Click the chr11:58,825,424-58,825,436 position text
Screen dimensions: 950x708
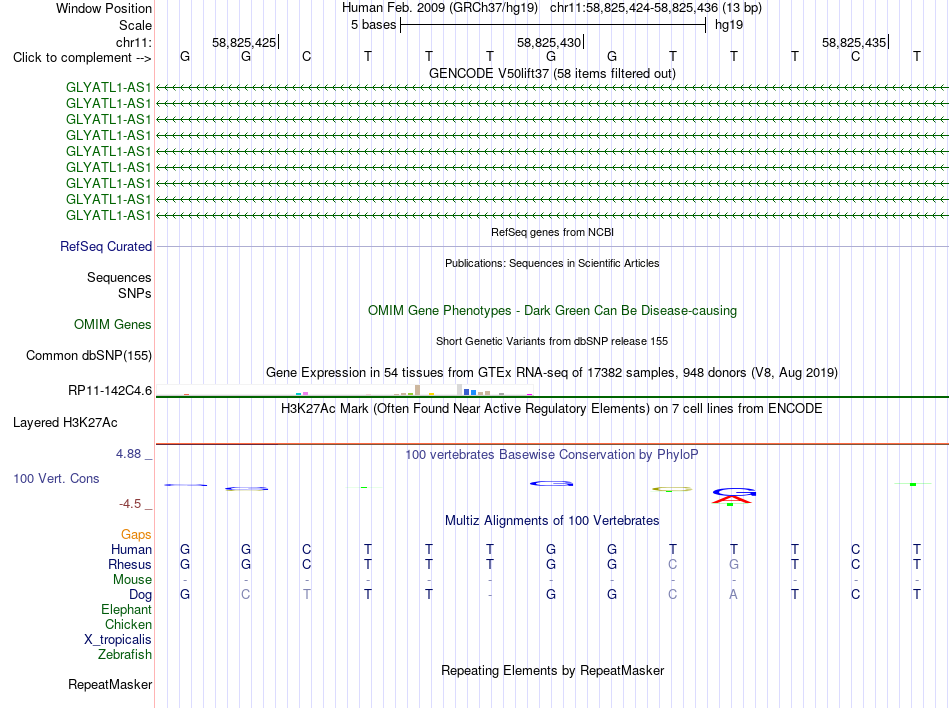tap(634, 8)
